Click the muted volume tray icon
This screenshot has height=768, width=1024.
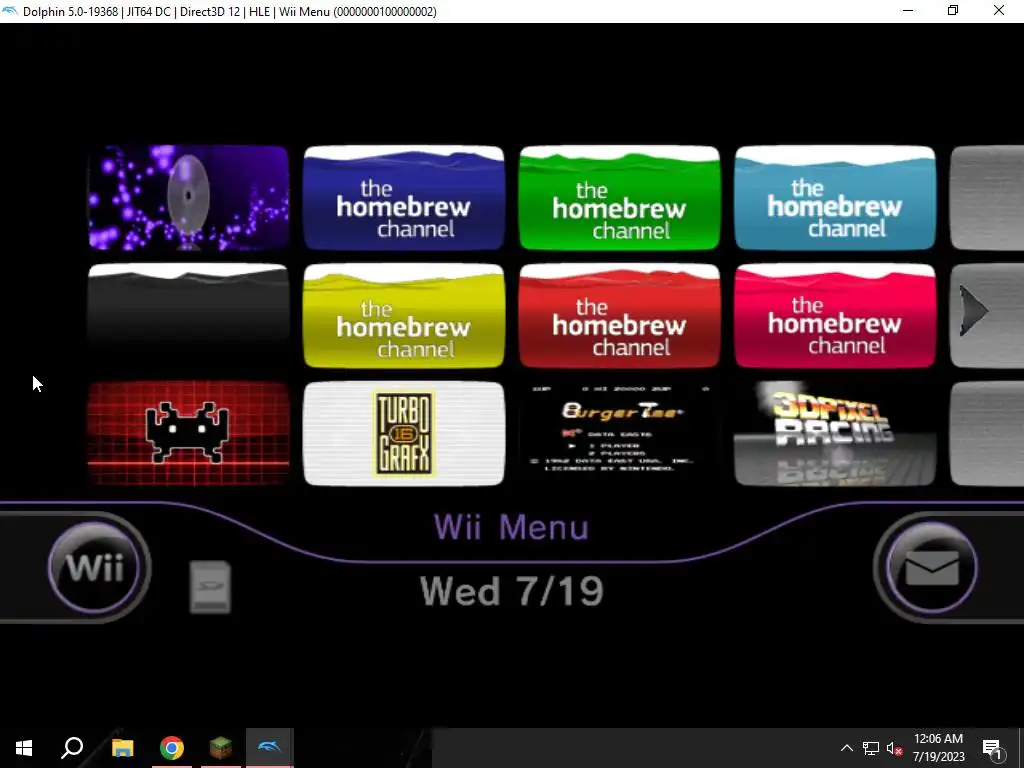tap(894, 748)
